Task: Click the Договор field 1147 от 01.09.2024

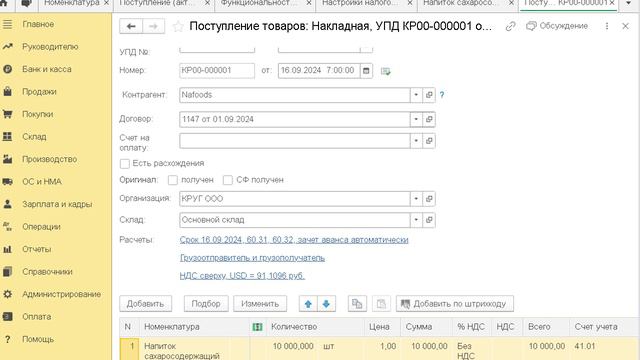Action: pos(294,119)
